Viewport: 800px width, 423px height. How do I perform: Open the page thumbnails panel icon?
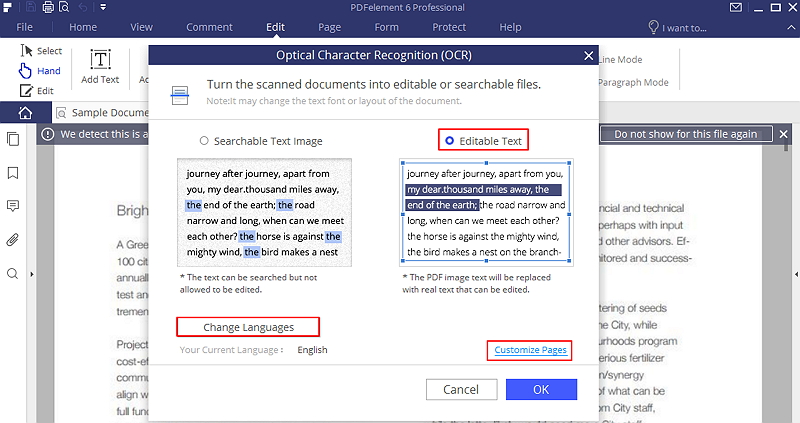pos(13,139)
